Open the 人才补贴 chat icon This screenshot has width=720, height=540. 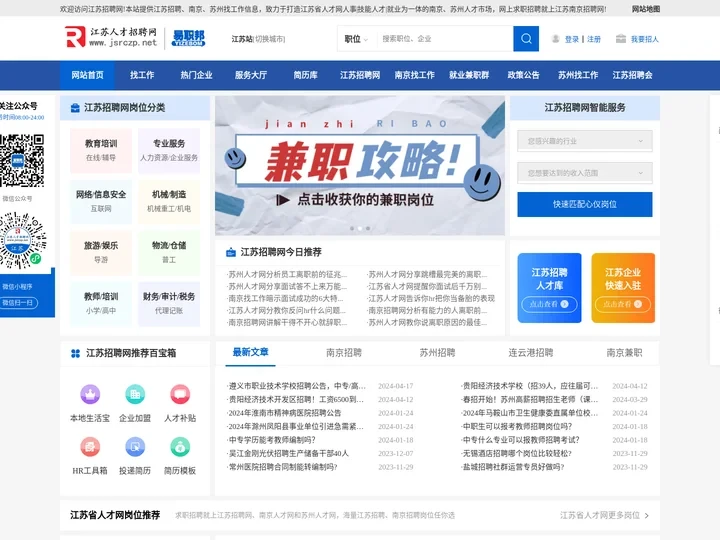(180, 394)
